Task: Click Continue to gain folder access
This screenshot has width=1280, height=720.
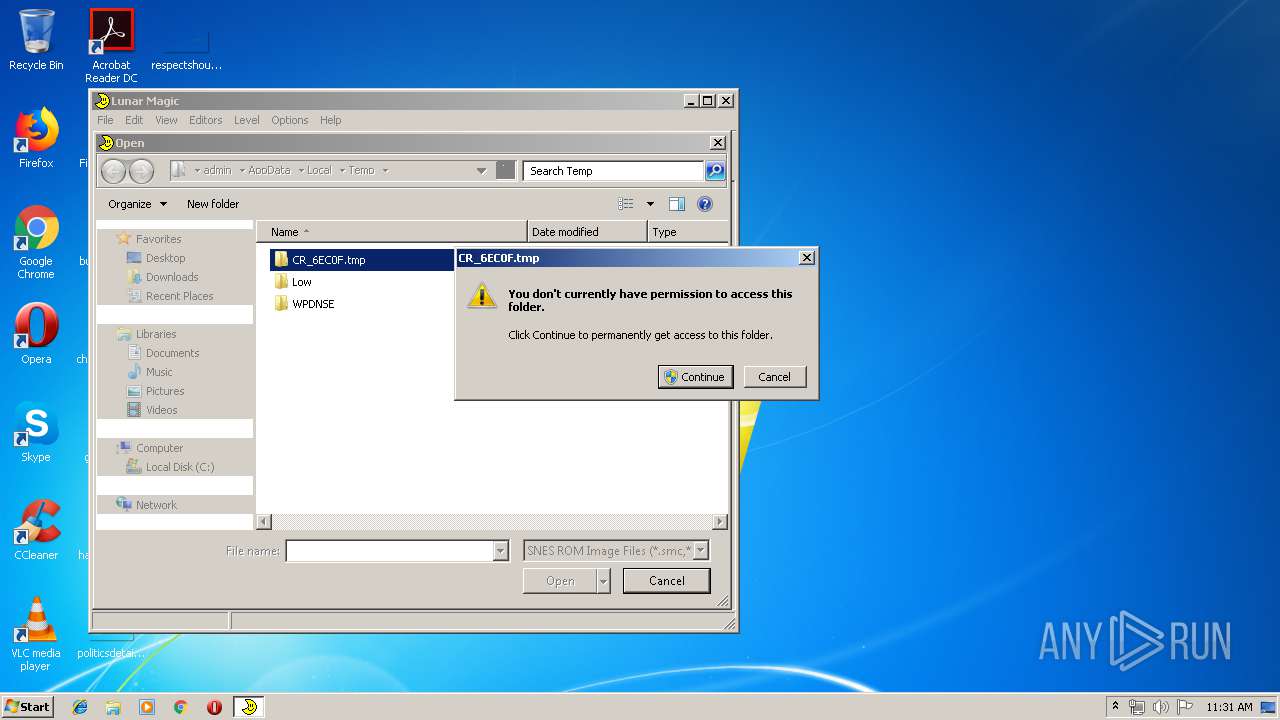Action: (695, 377)
